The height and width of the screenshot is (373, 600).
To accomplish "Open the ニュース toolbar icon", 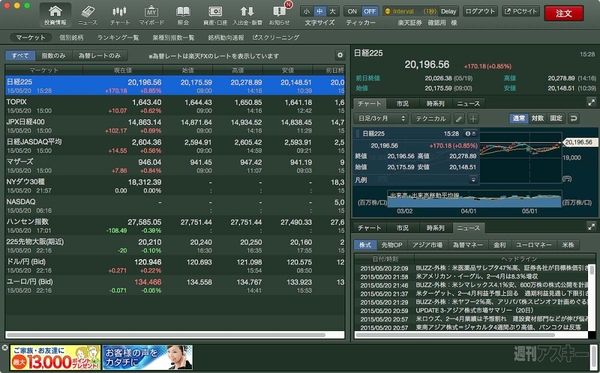I will 88,15.
